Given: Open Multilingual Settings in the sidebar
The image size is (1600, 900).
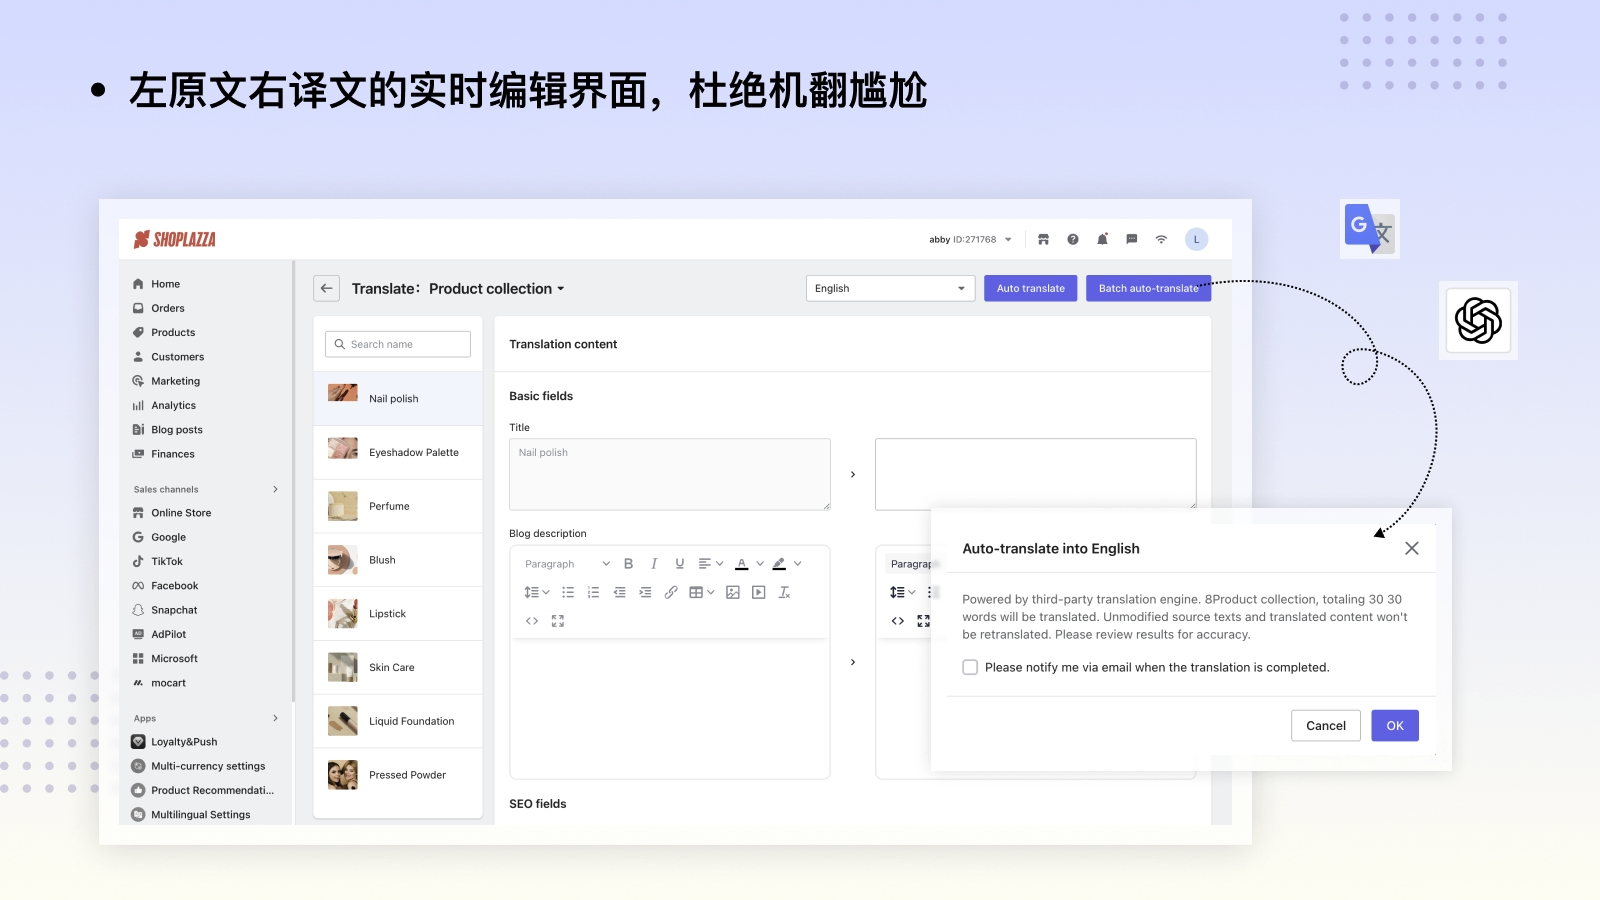Looking at the screenshot, I should point(200,814).
